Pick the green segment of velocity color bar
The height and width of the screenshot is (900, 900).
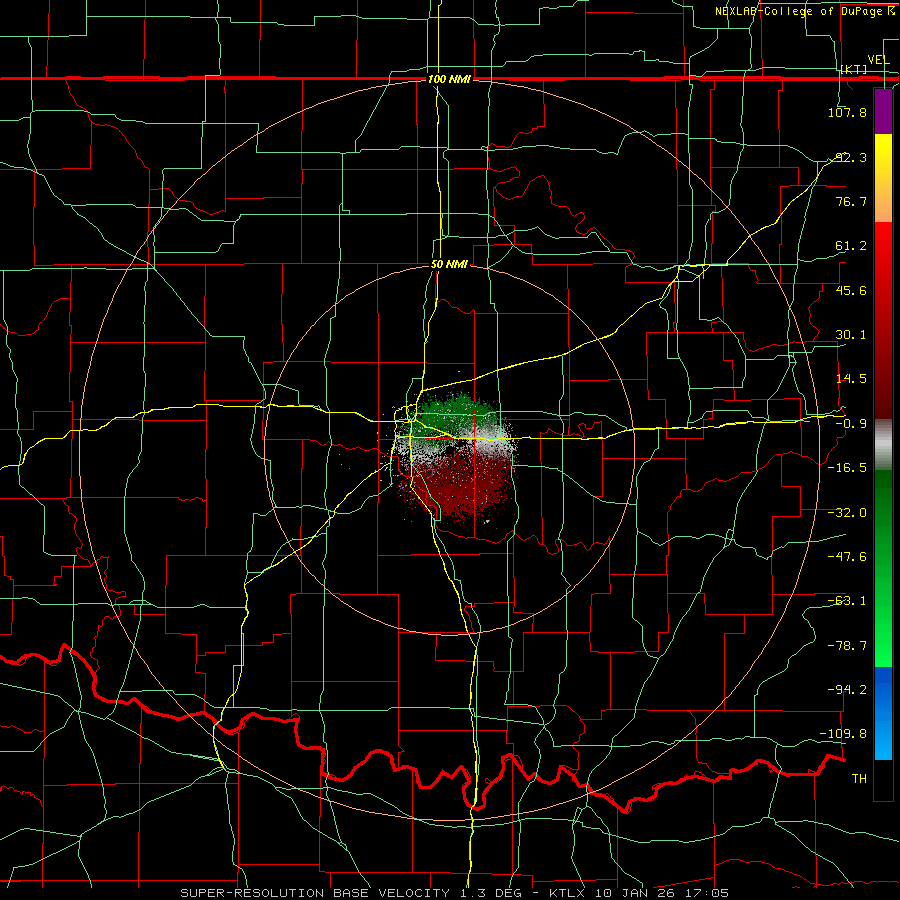point(883,568)
